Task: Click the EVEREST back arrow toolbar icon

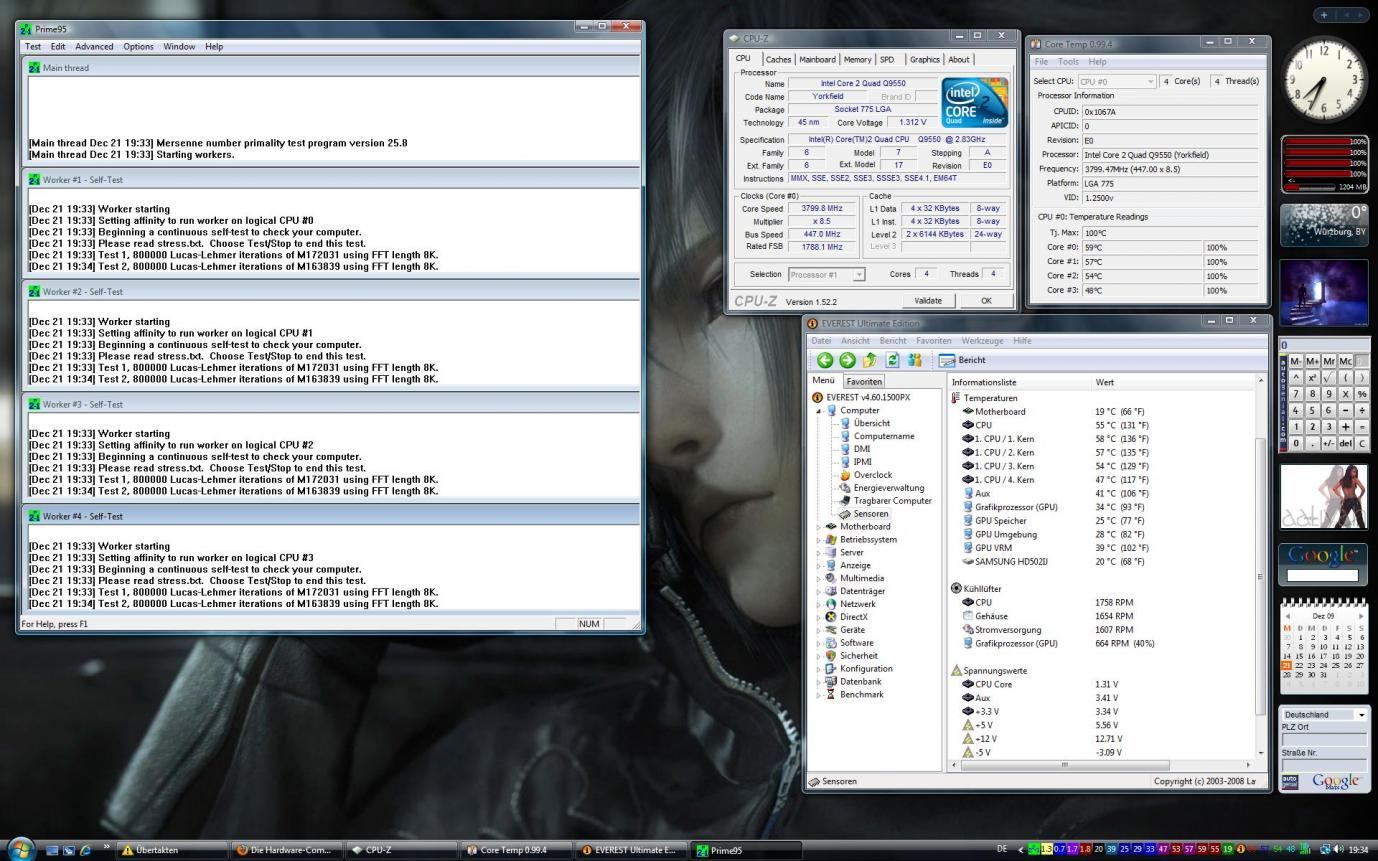Action: tap(825, 360)
